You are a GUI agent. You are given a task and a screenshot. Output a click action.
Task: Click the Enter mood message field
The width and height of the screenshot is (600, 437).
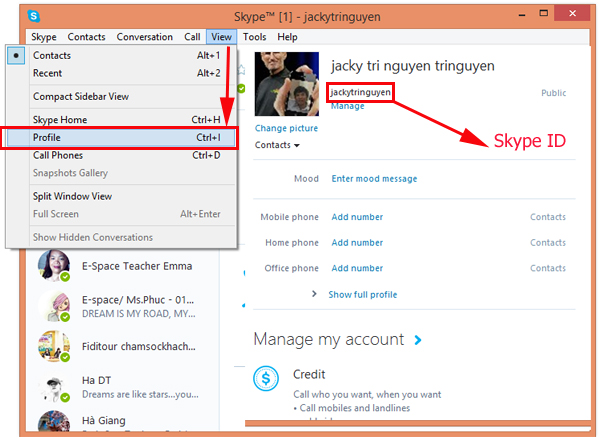tap(374, 179)
